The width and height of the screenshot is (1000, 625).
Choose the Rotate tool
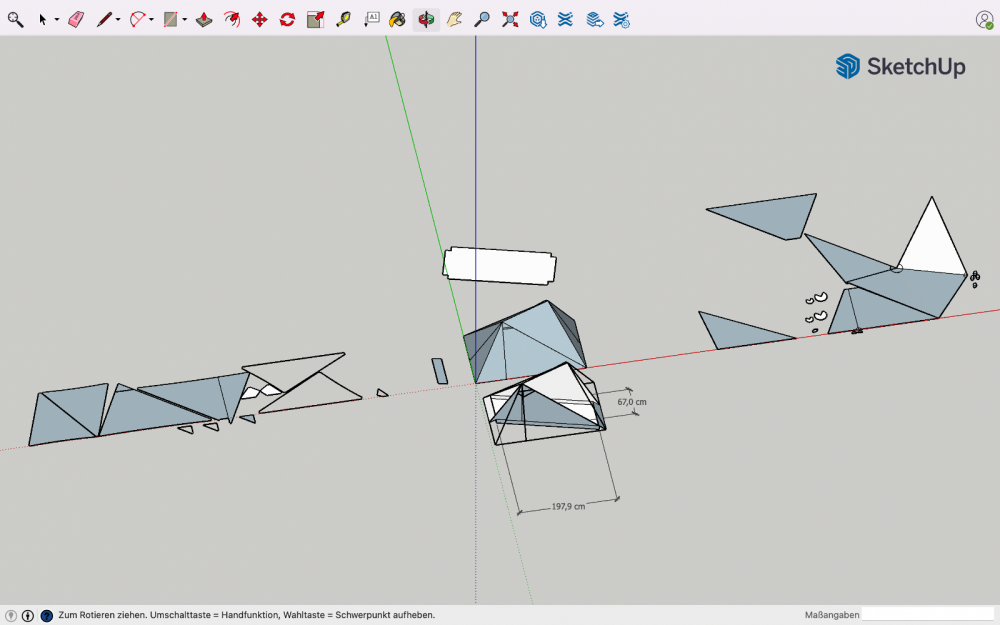[x=287, y=19]
